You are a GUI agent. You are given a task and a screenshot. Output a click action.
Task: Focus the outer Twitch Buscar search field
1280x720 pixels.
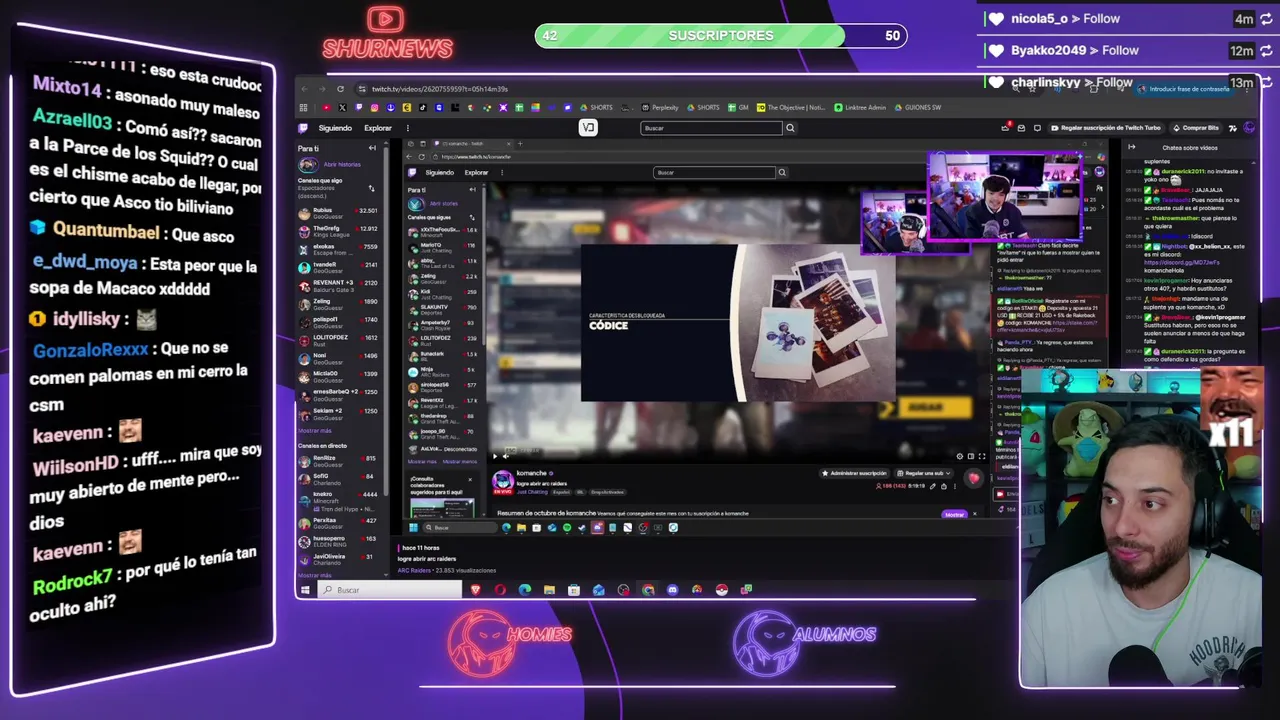(x=711, y=128)
